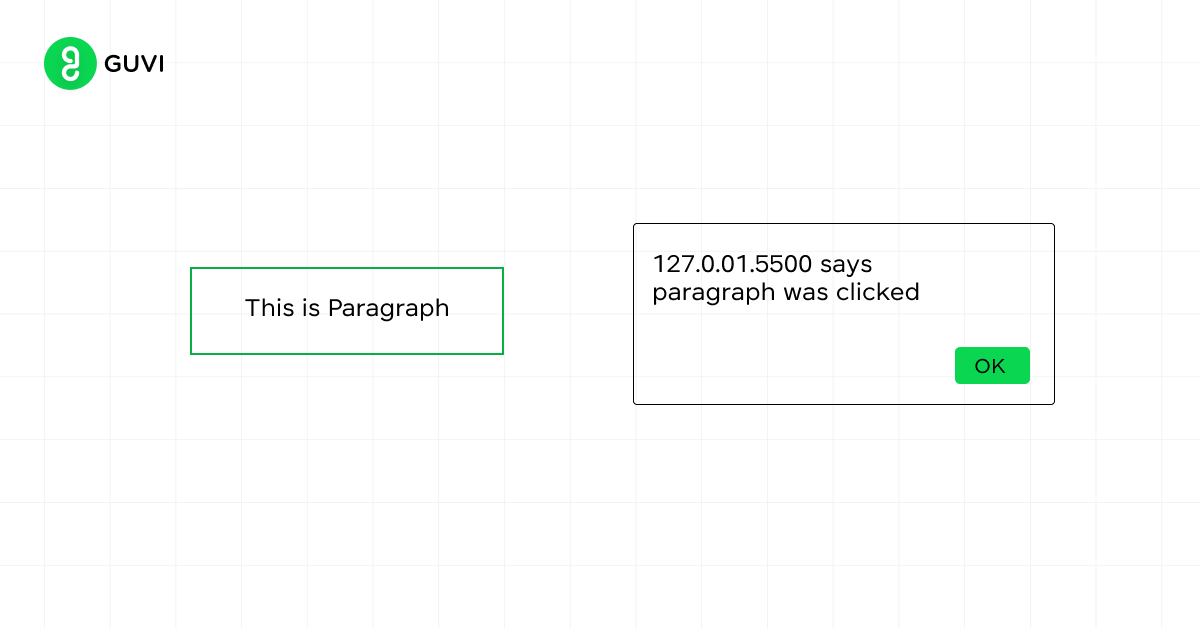The width and height of the screenshot is (1200, 628).
Task: Click the GUVI wordmark text
Action: [x=134, y=64]
